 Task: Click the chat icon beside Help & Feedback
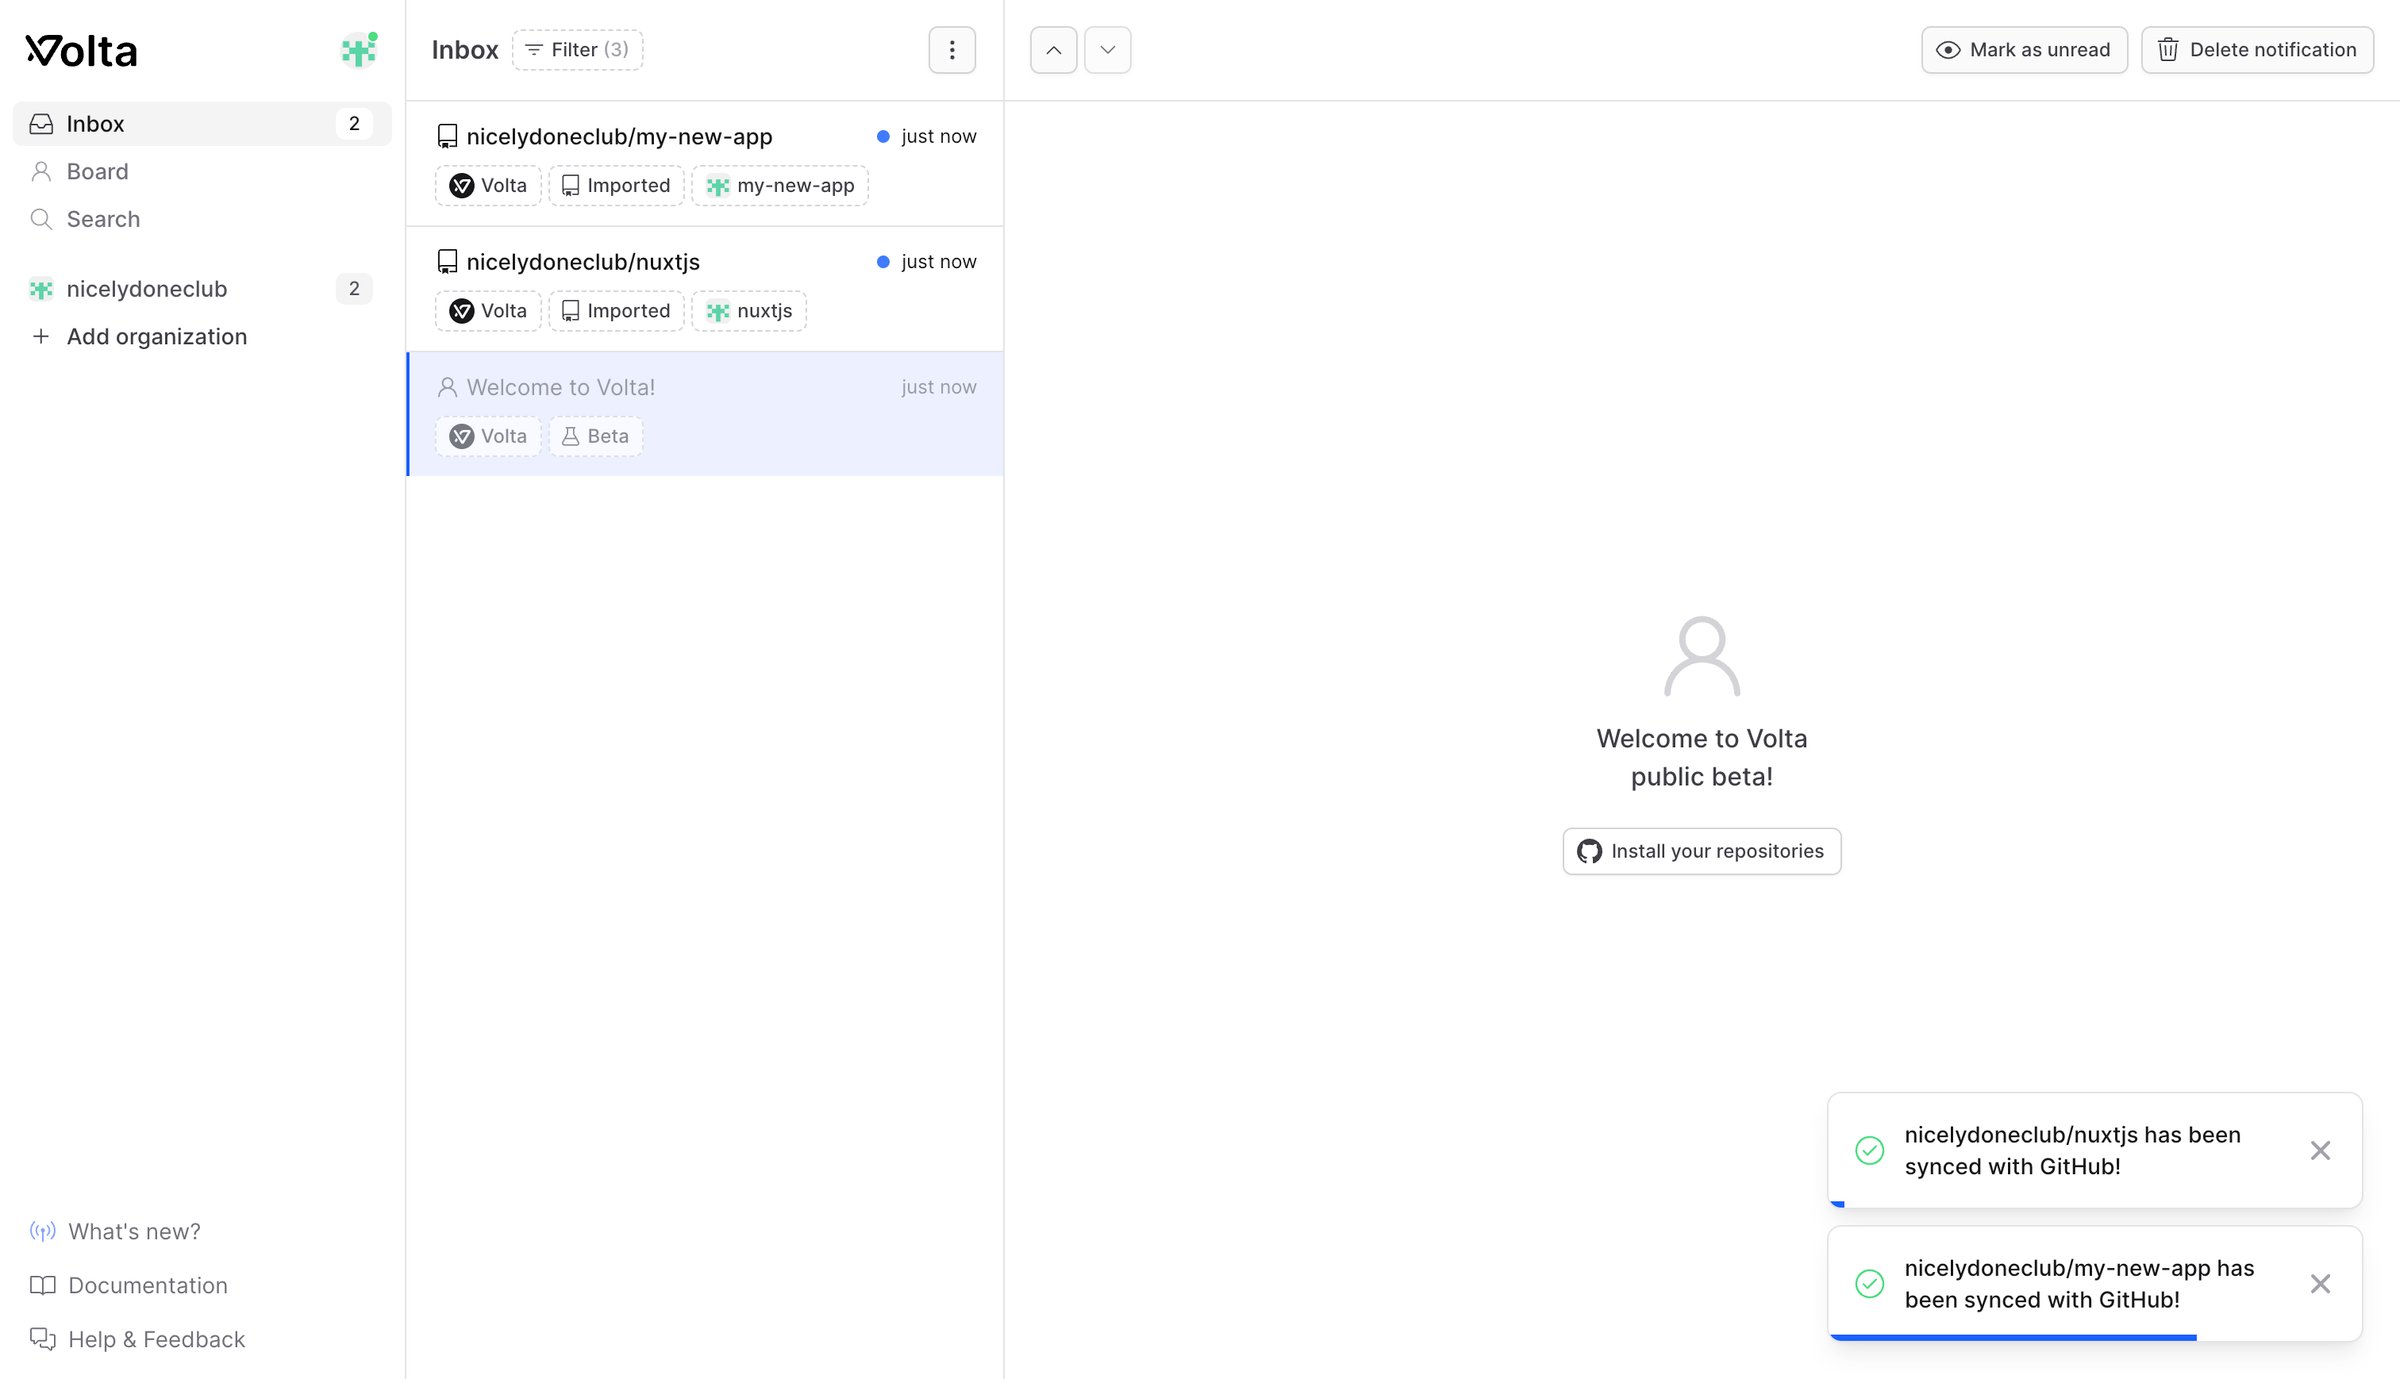(42, 1339)
